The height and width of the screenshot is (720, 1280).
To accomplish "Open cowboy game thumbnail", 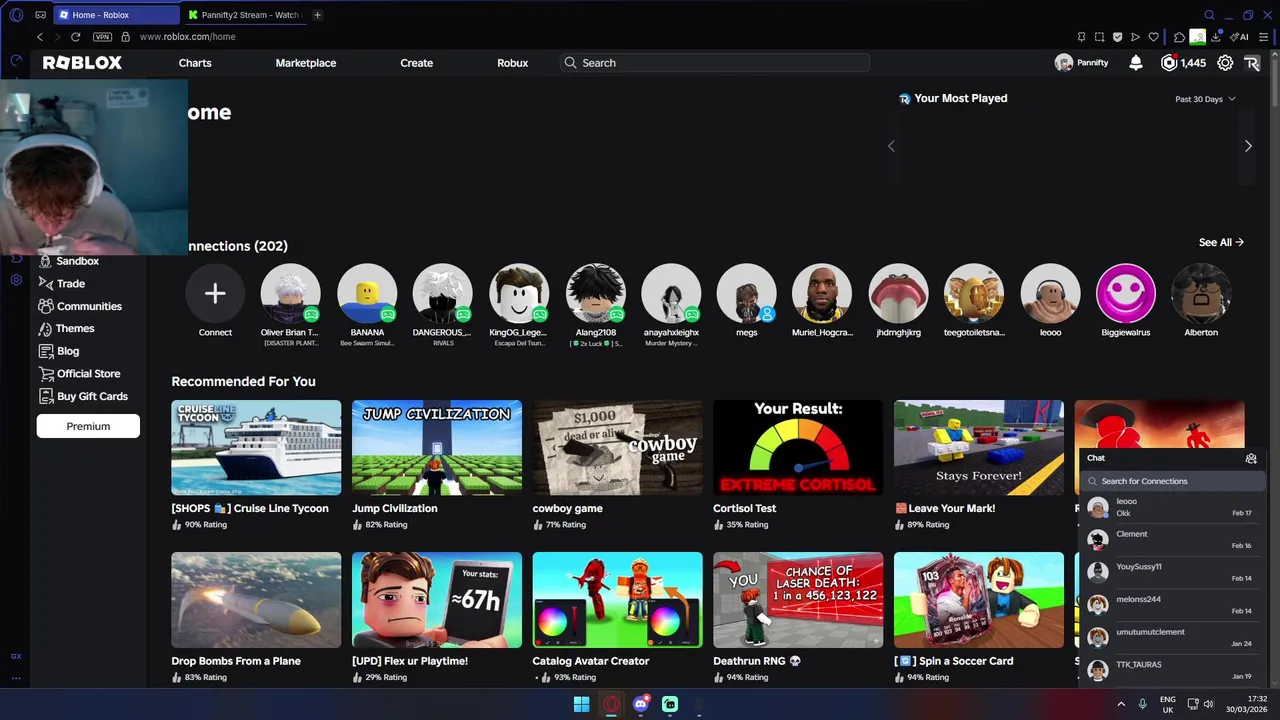I will 617,447.
